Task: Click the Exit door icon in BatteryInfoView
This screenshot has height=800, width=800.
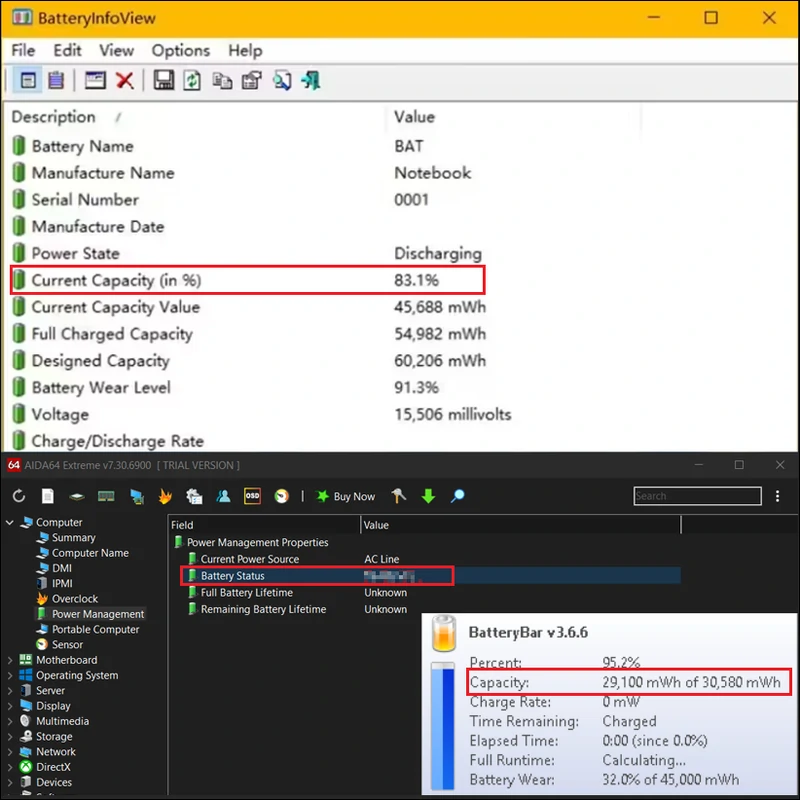Action: coord(311,81)
